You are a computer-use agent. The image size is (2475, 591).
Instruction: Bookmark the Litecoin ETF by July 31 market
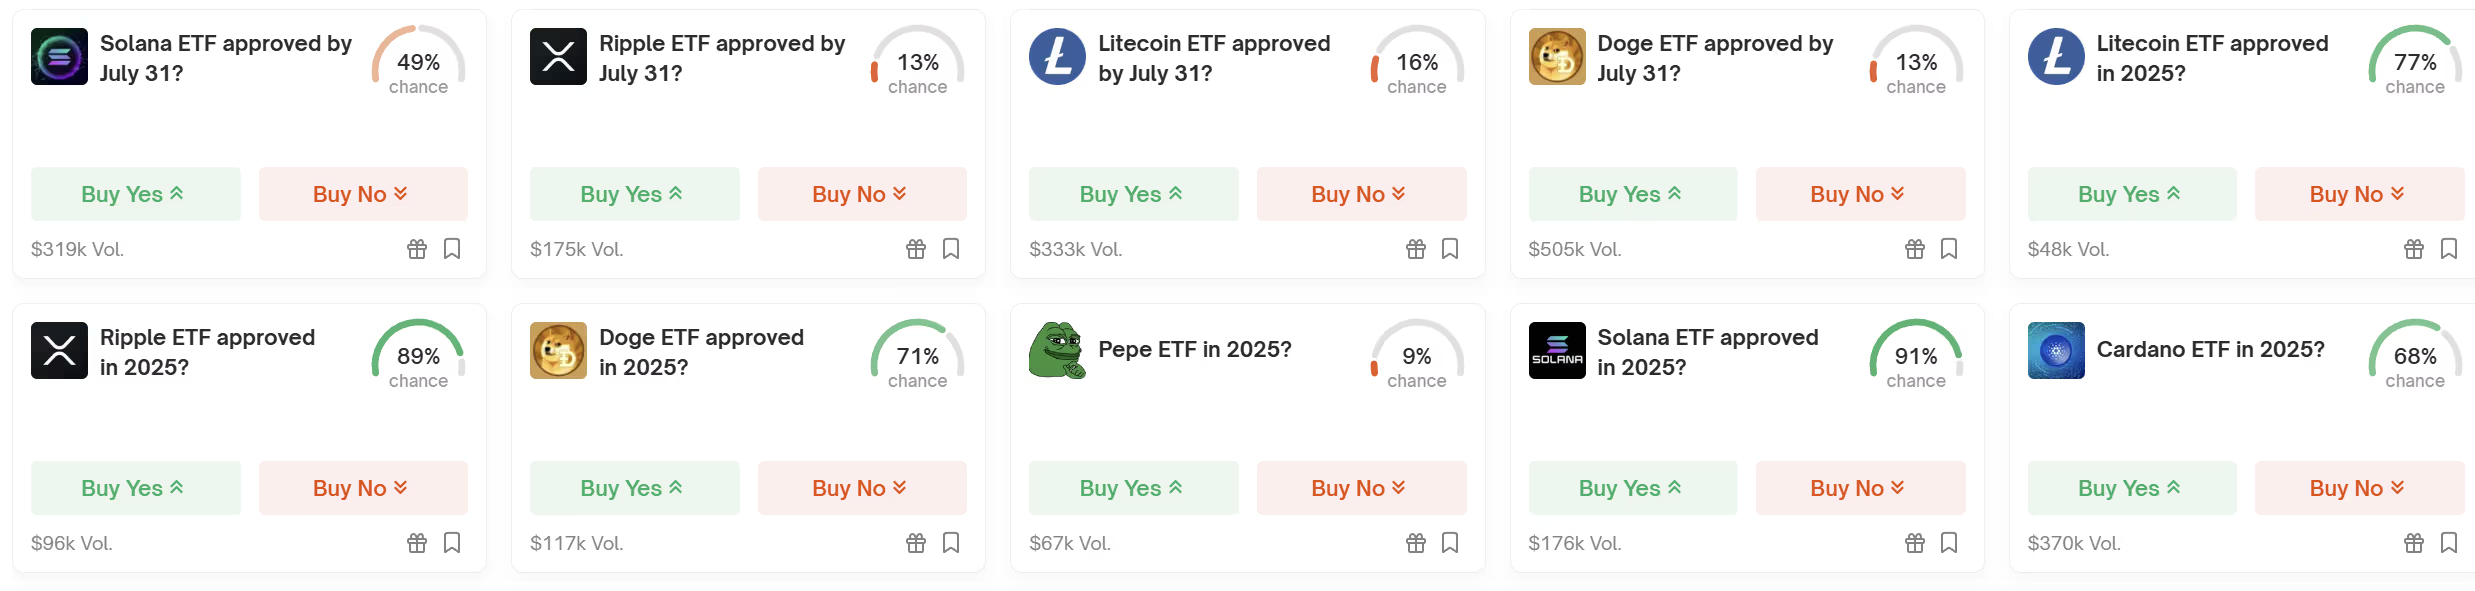coord(1450,248)
